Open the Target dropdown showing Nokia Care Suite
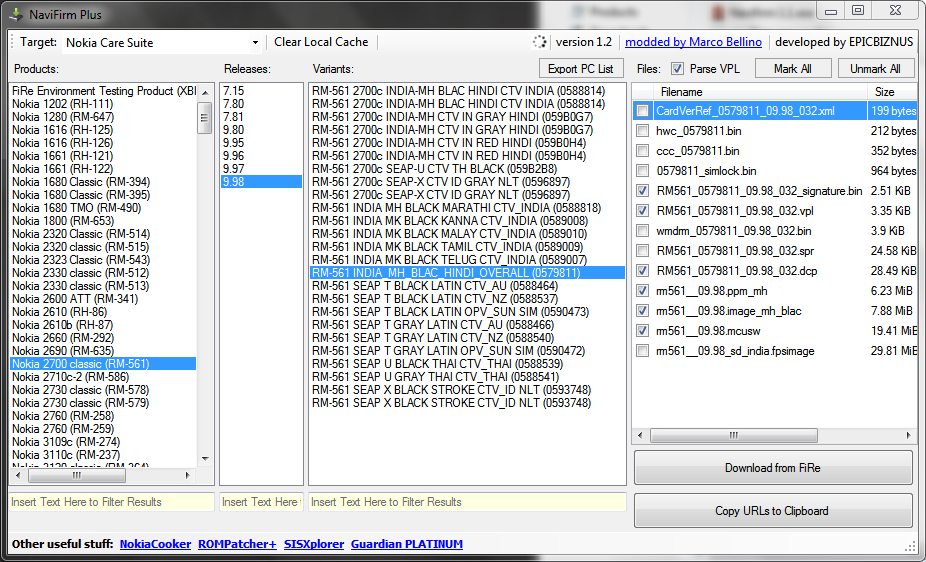The image size is (926, 562). pos(162,43)
